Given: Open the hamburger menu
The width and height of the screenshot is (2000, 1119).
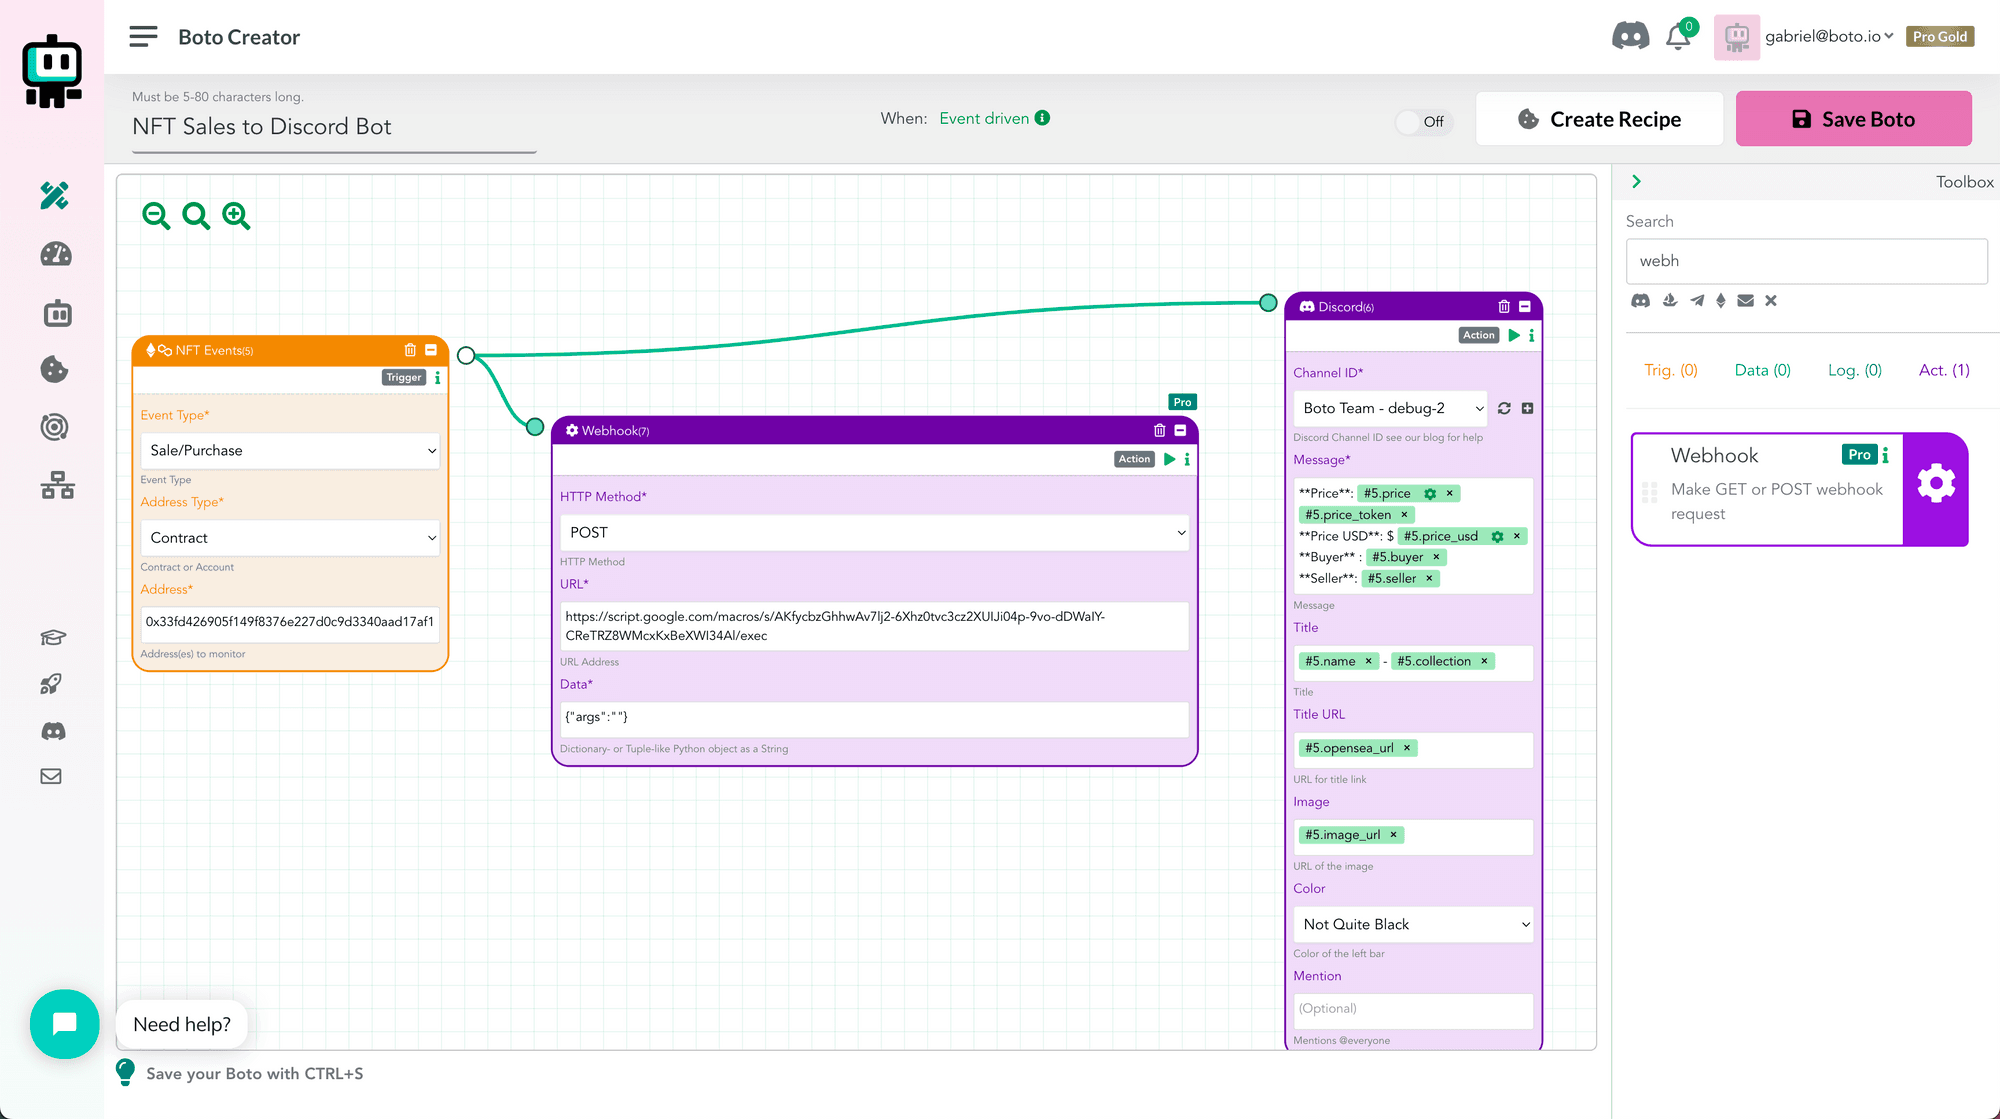Looking at the screenshot, I should [x=143, y=37].
